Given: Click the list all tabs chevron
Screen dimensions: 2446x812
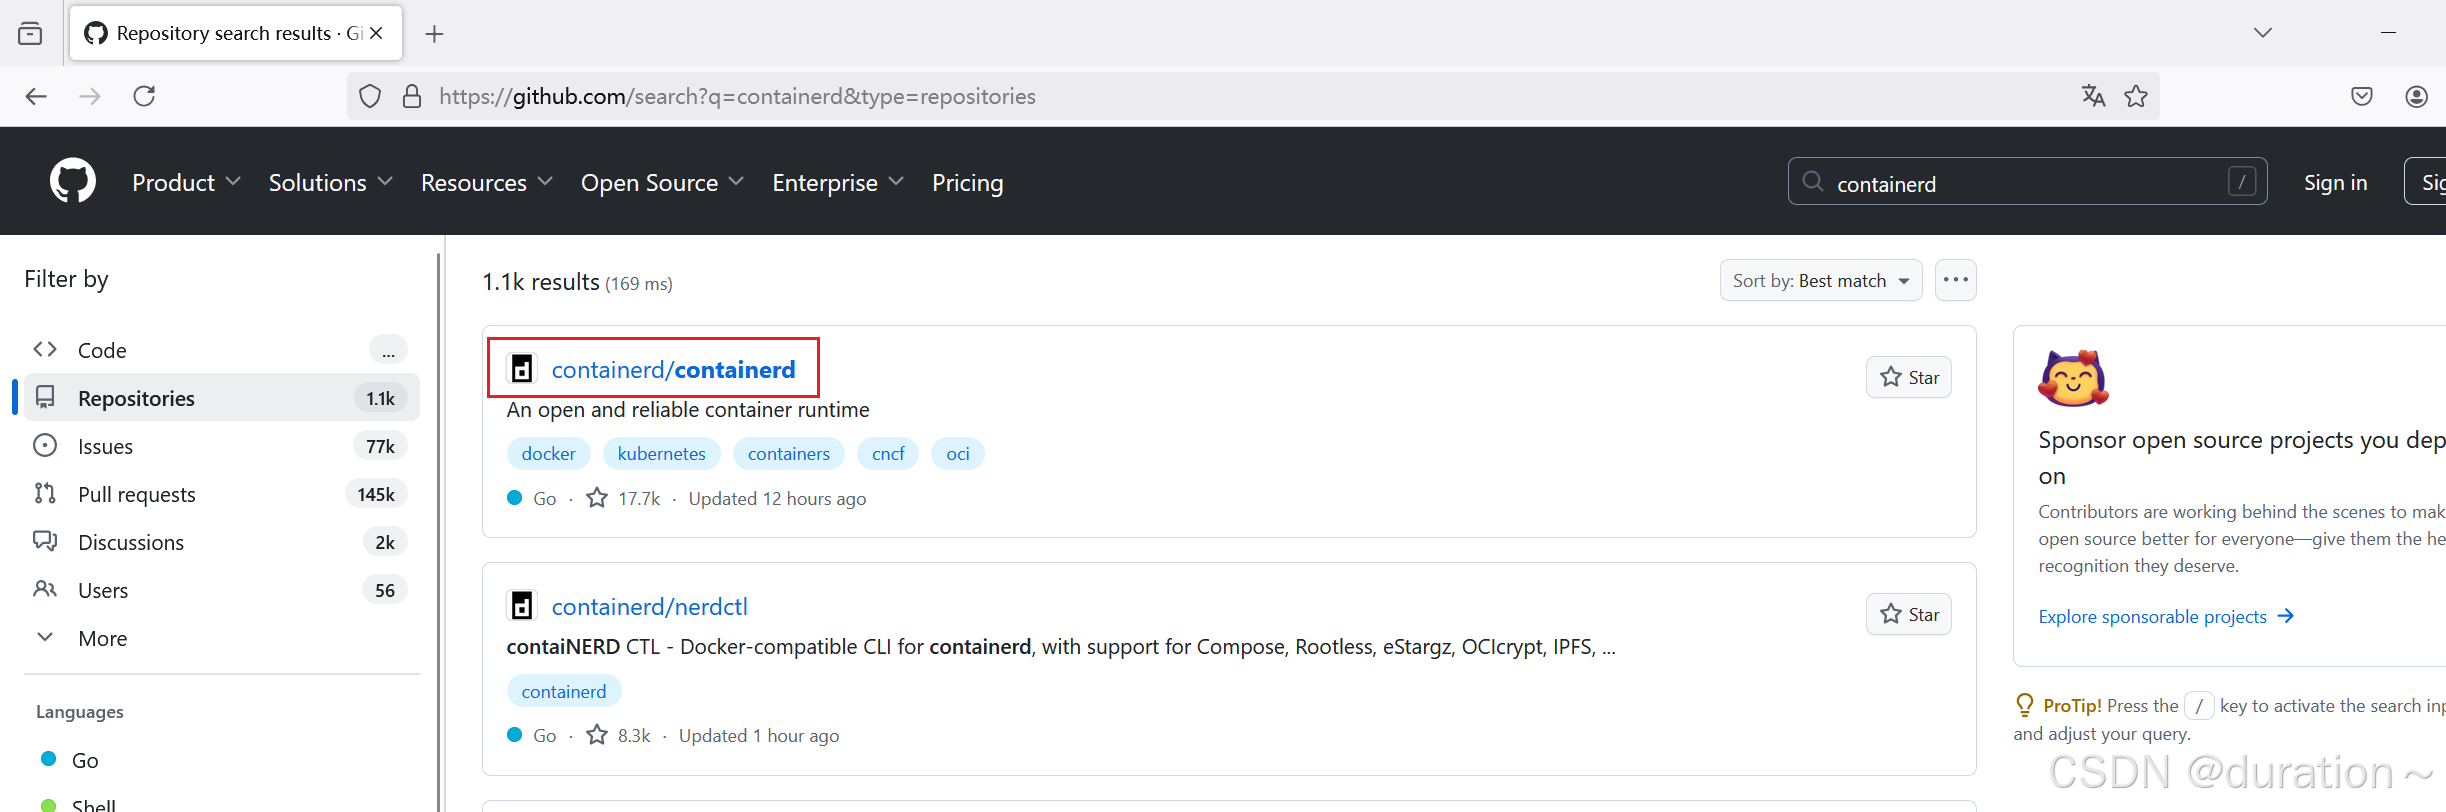Looking at the screenshot, I should click(x=2263, y=33).
